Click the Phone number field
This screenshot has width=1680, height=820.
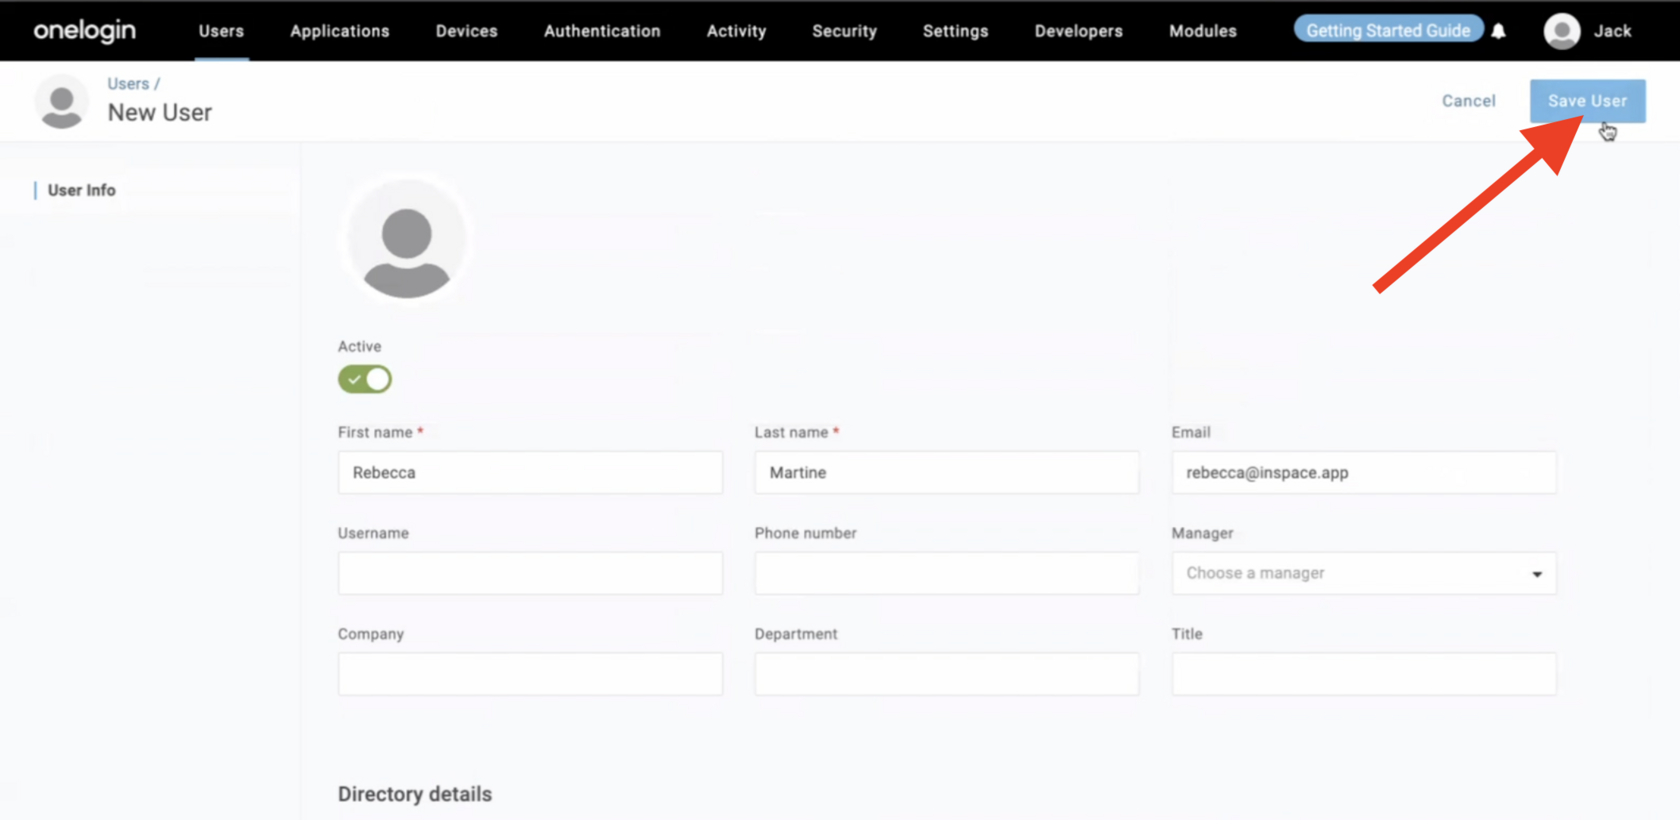[x=947, y=573]
